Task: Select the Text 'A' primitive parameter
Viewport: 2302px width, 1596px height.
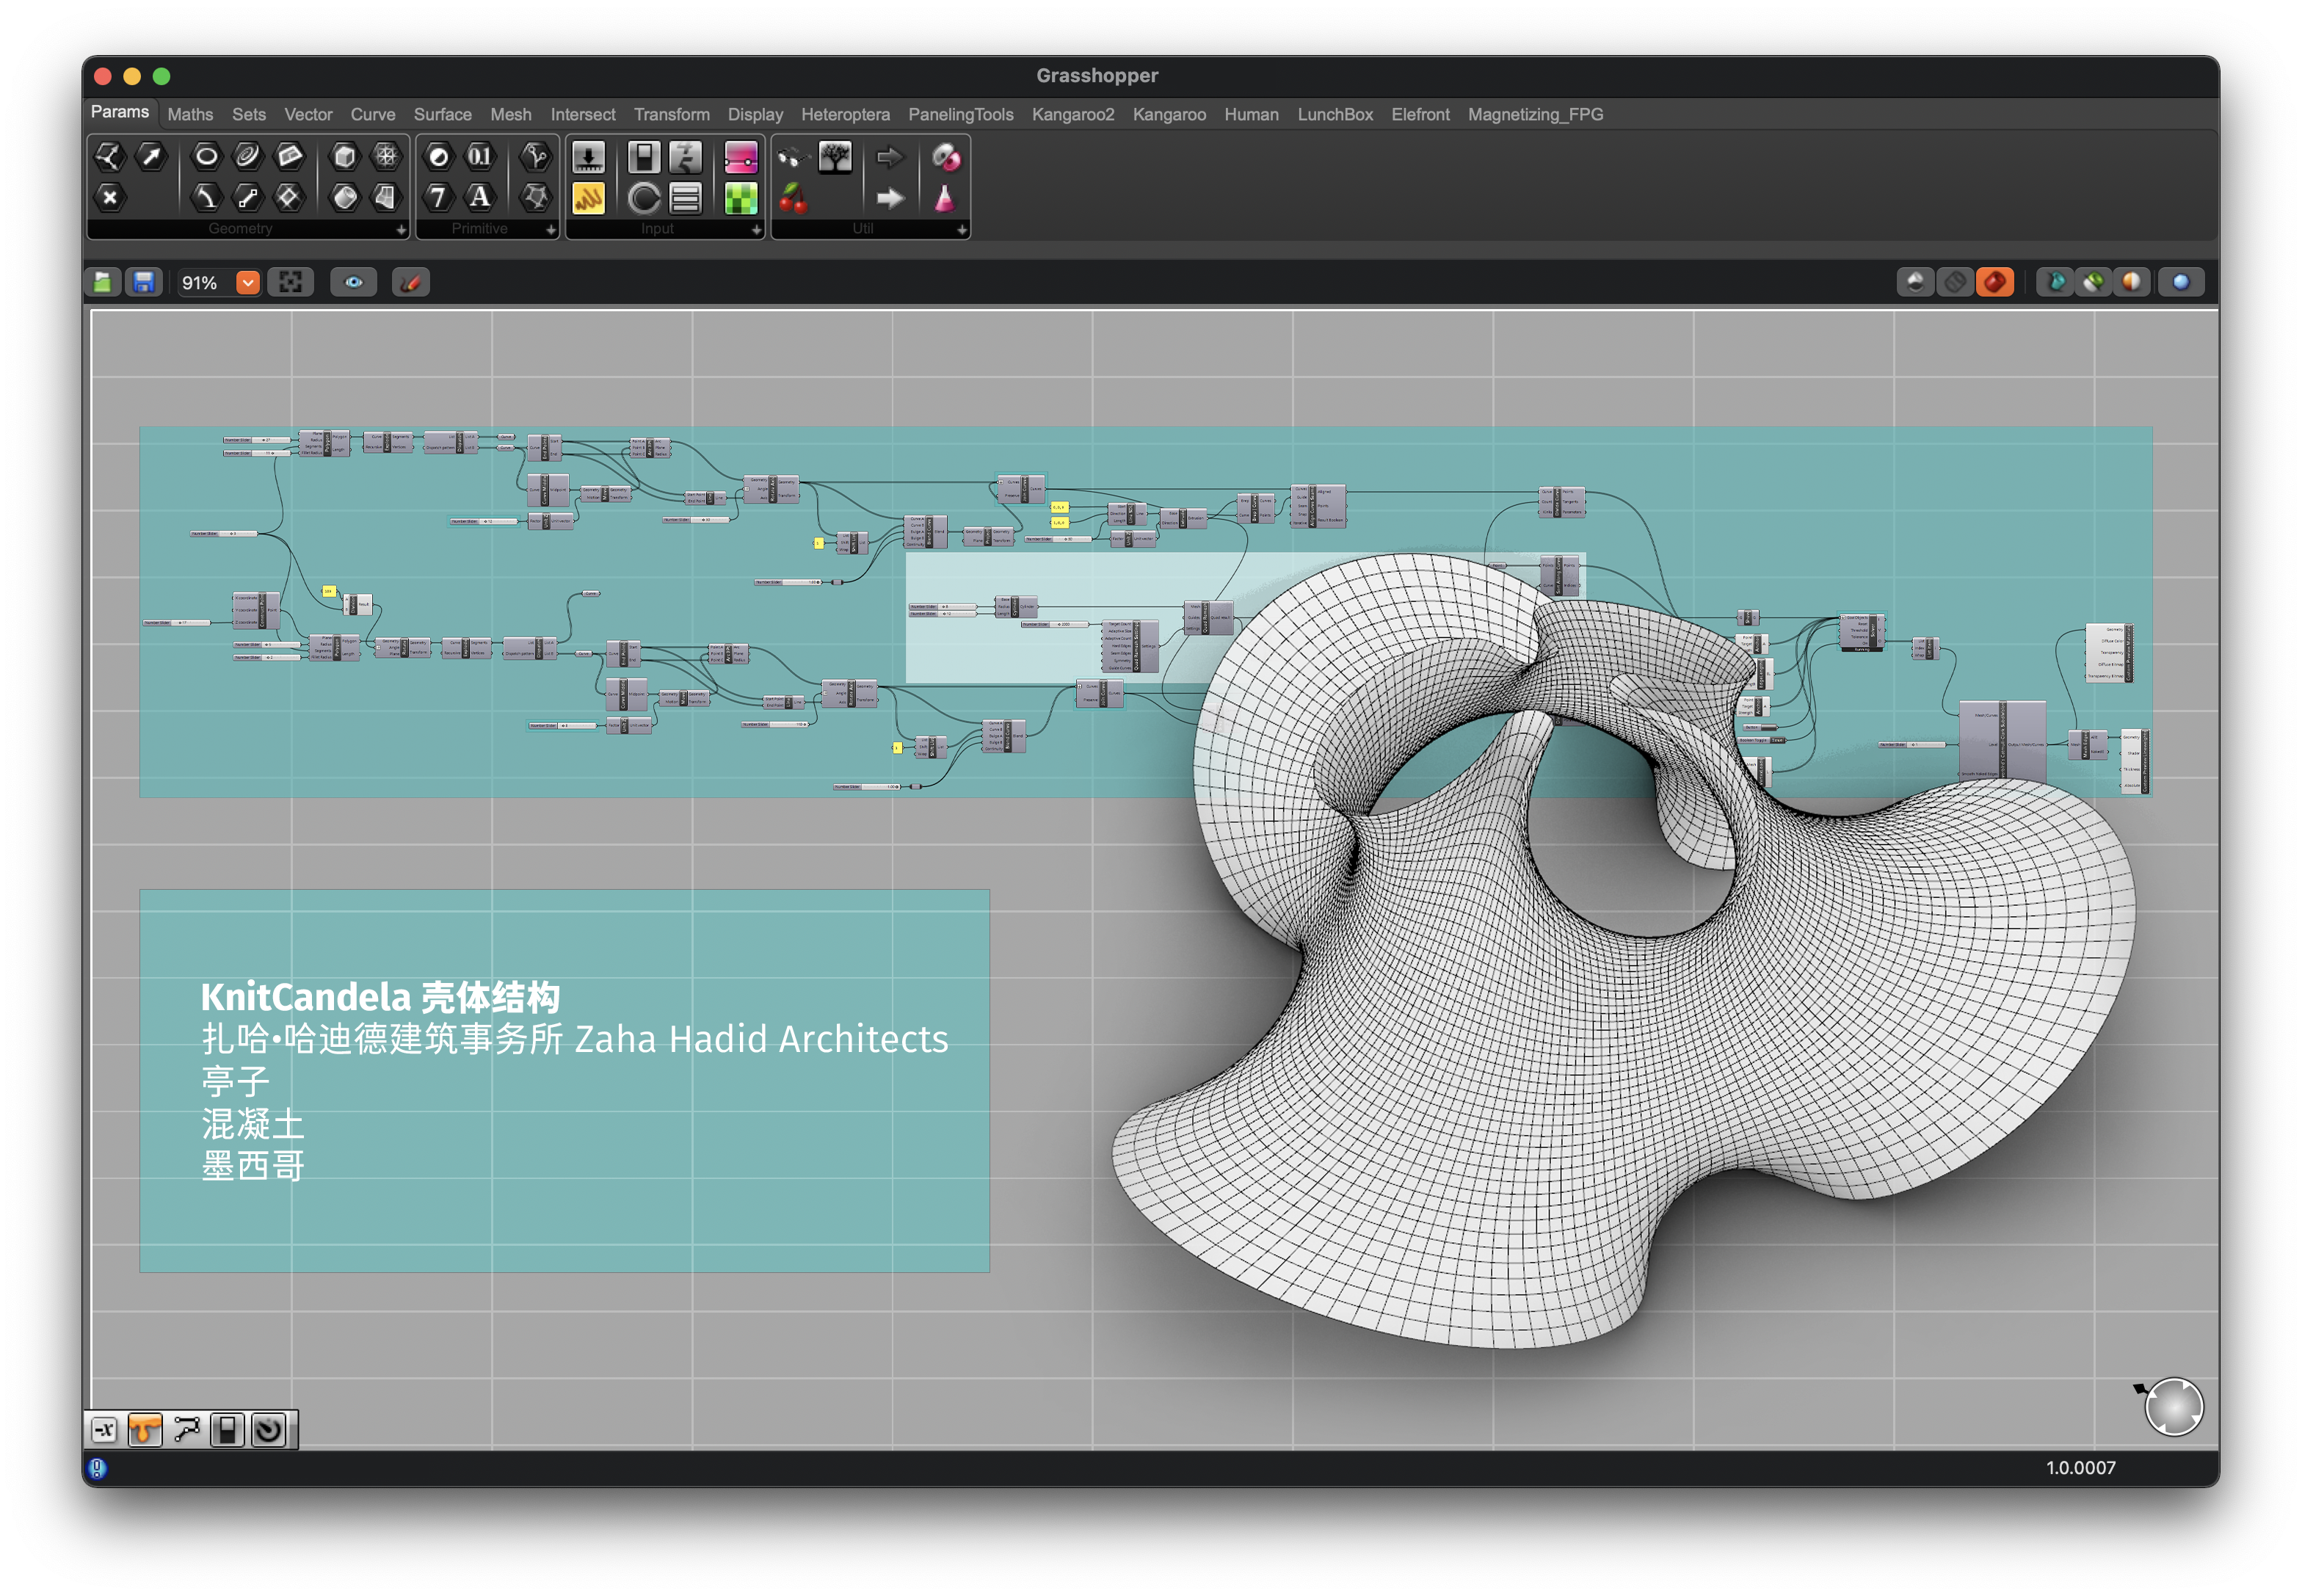Action: pos(480,197)
